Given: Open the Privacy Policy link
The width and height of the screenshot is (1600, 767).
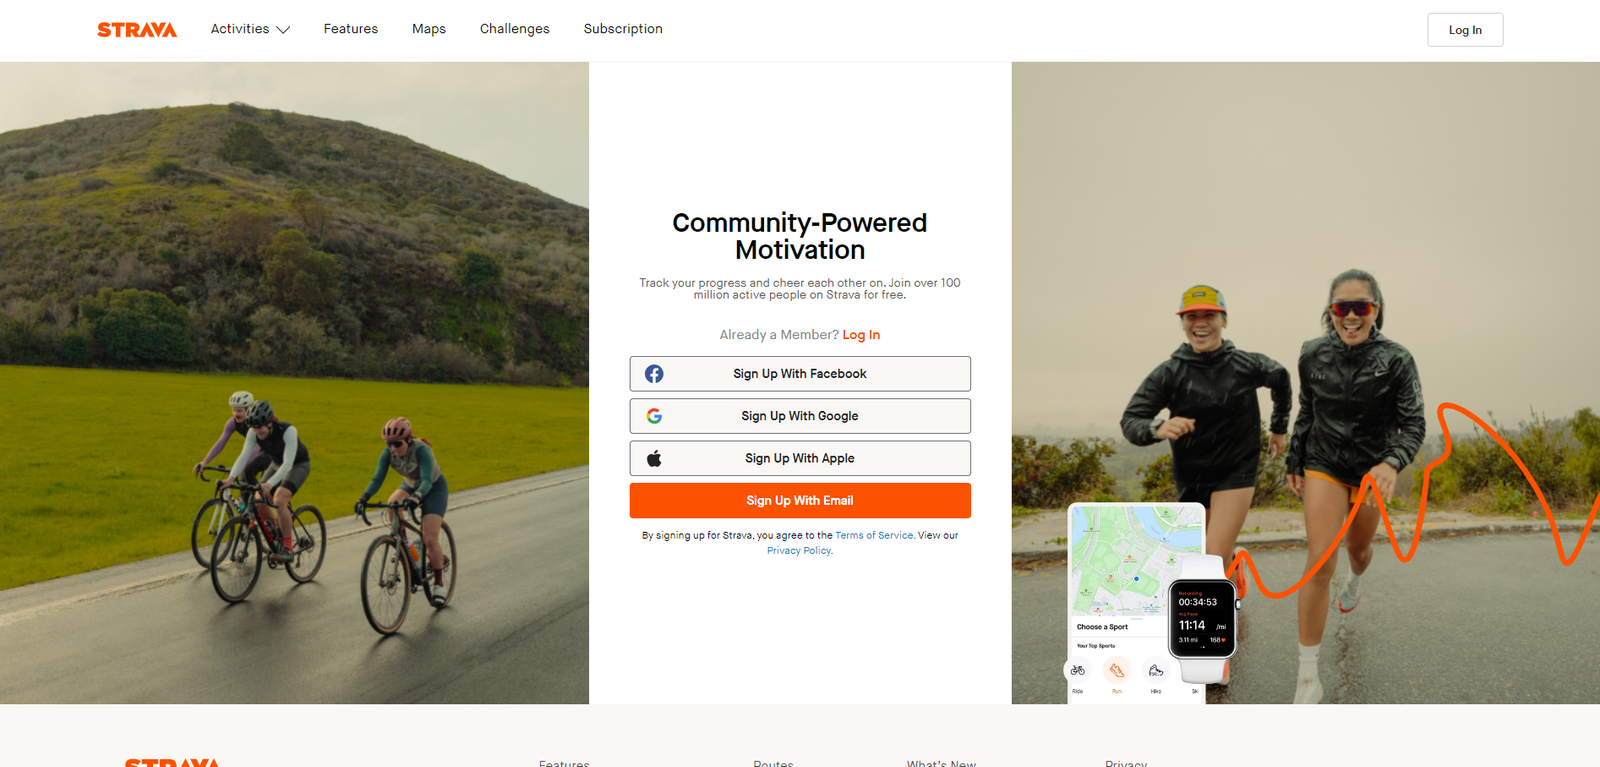Looking at the screenshot, I should [x=799, y=551].
